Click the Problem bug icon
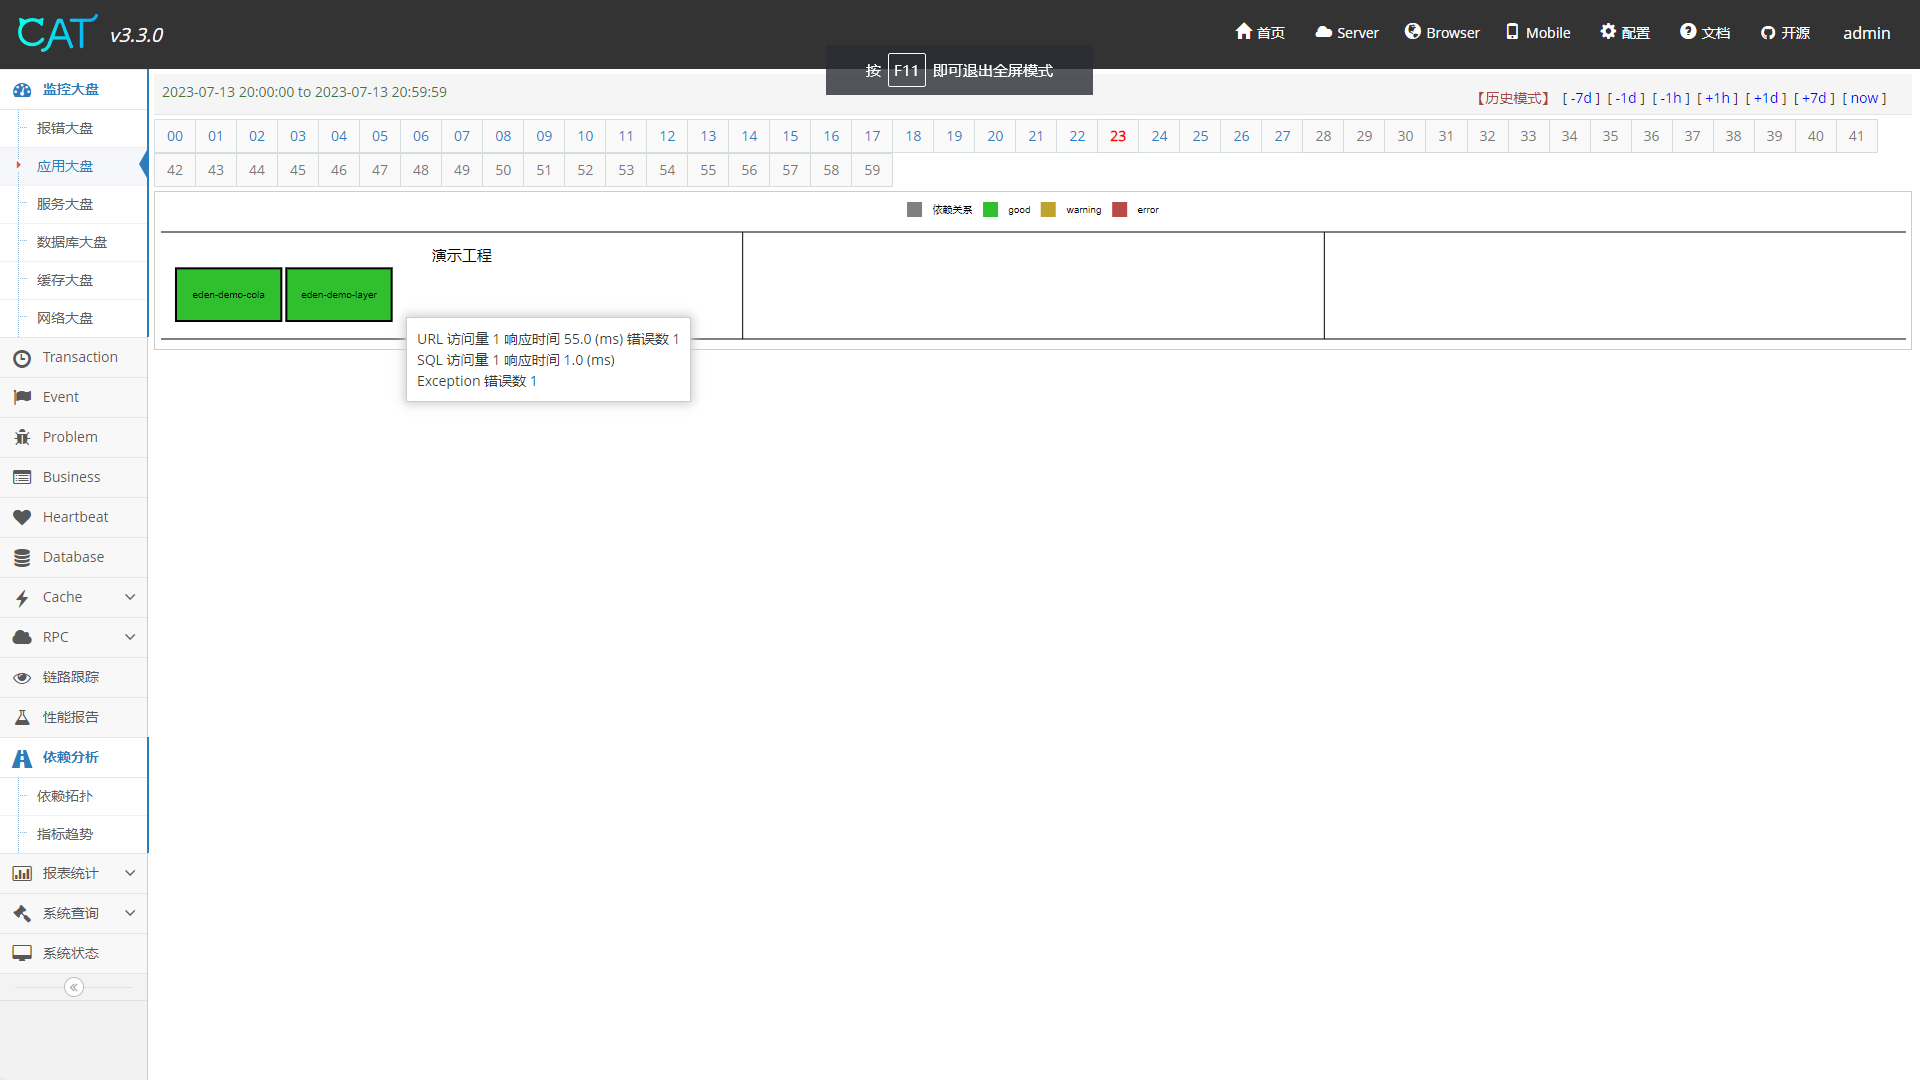The image size is (1920, 1080). tap(22, 438)
